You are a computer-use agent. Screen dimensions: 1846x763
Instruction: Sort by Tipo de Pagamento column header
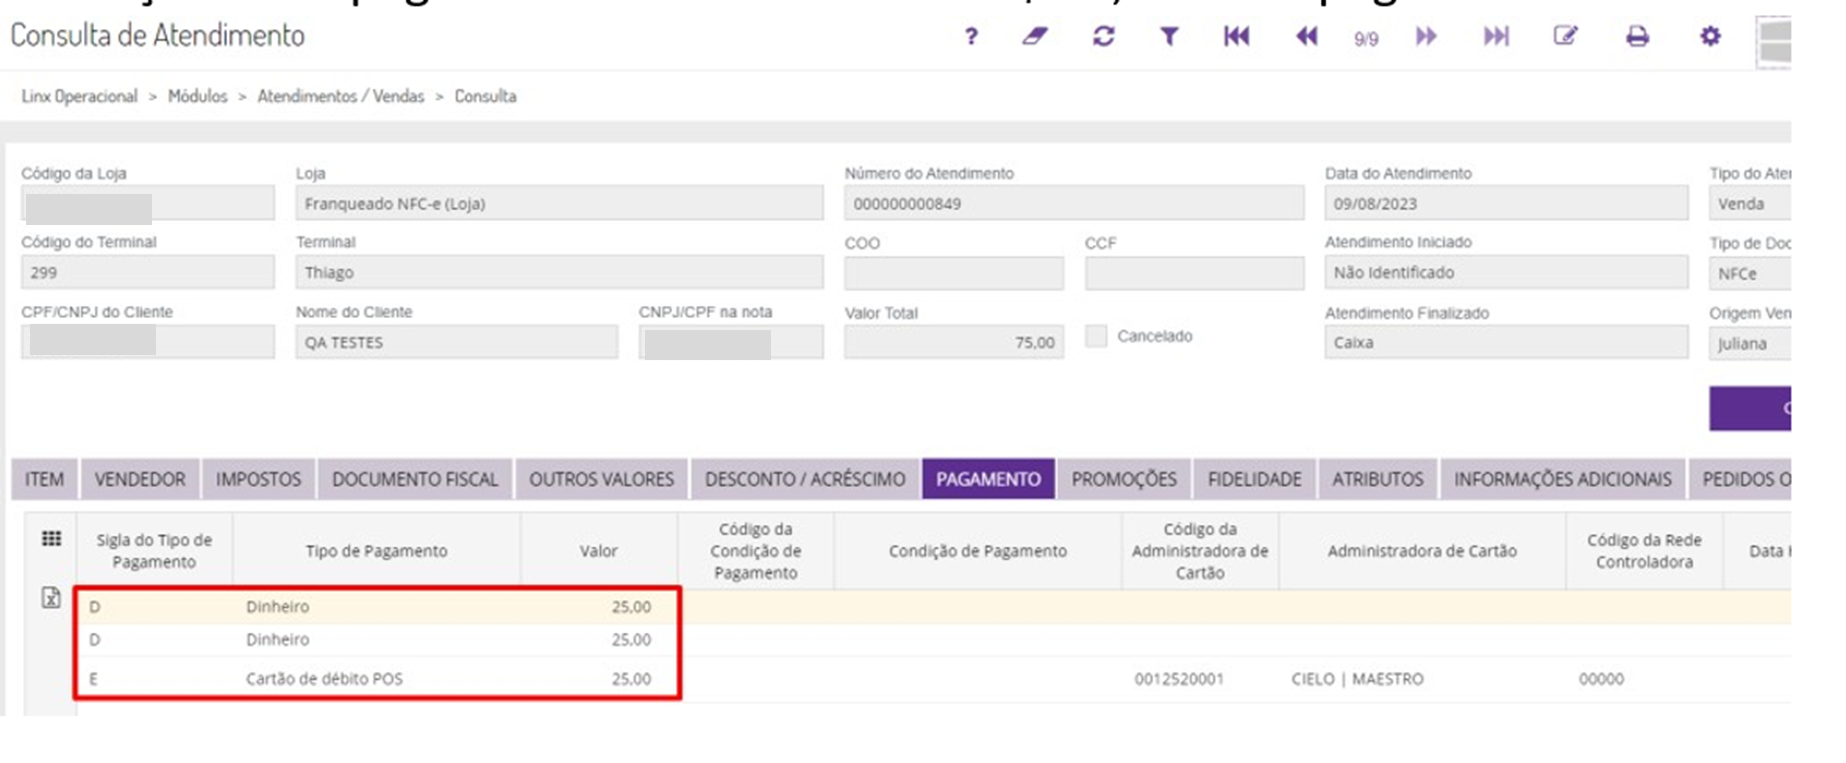pyautogui.click(x=376, y=551)
